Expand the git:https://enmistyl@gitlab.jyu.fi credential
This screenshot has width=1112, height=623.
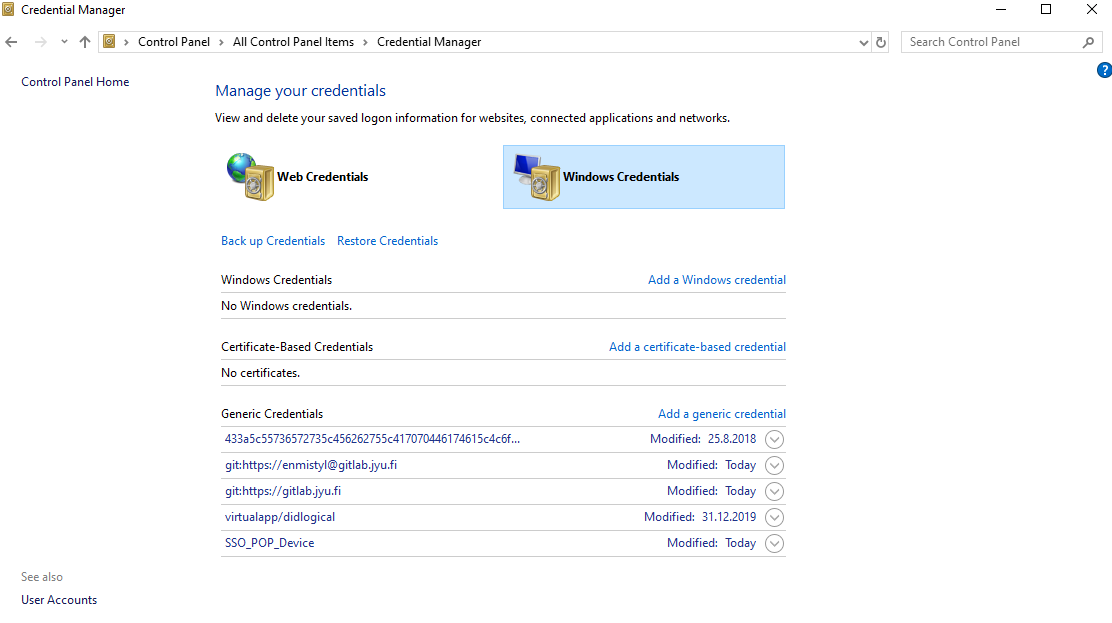[774, 465]
